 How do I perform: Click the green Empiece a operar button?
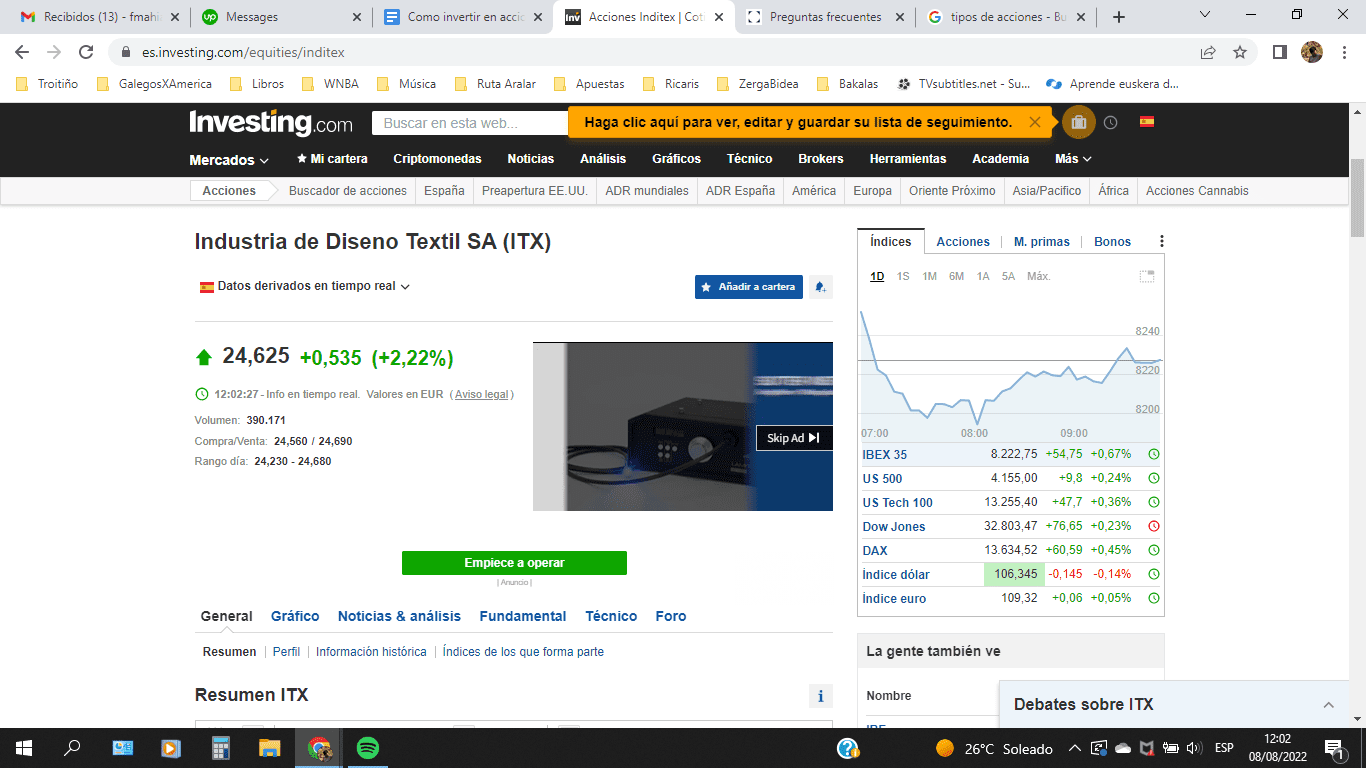tap(514, 563)
